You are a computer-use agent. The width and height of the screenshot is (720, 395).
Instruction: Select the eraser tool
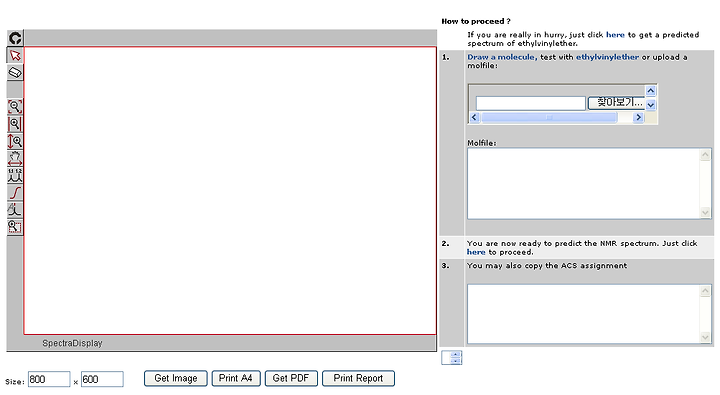coord(15,73)
